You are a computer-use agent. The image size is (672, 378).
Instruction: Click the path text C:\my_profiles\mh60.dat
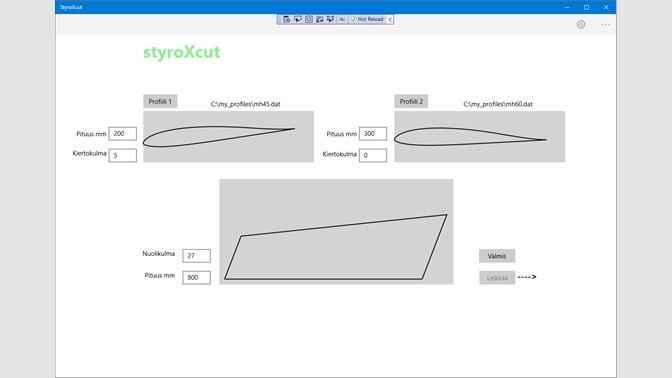coord(498,104)
